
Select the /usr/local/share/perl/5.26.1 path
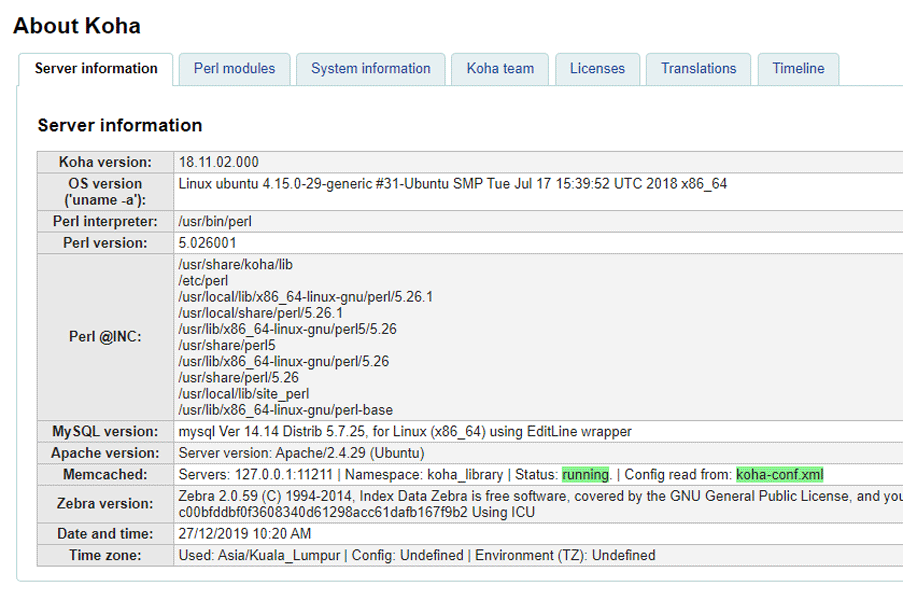pos(261,313)
